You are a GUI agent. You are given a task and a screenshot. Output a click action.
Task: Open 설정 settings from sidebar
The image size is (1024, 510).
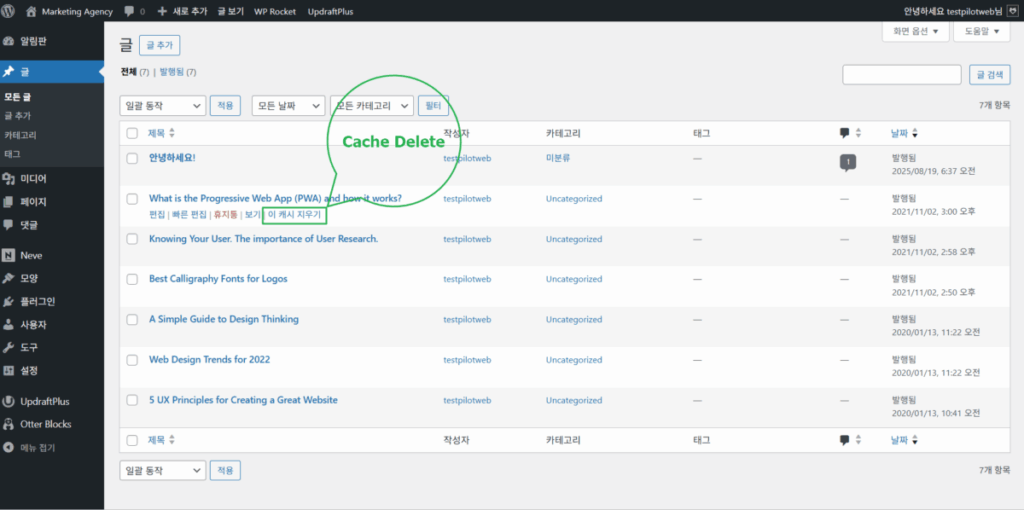(x=29, y=370)
